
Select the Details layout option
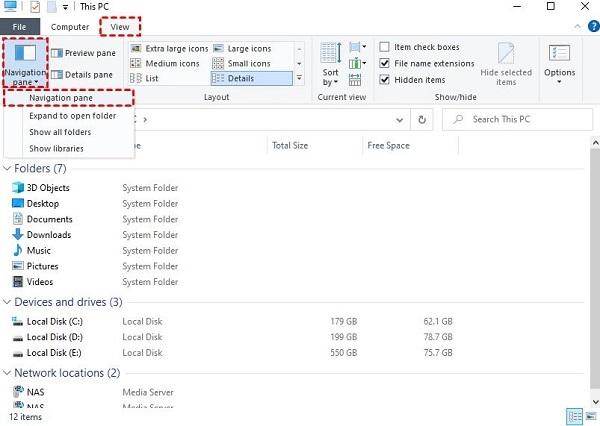[x=251, y=78]
